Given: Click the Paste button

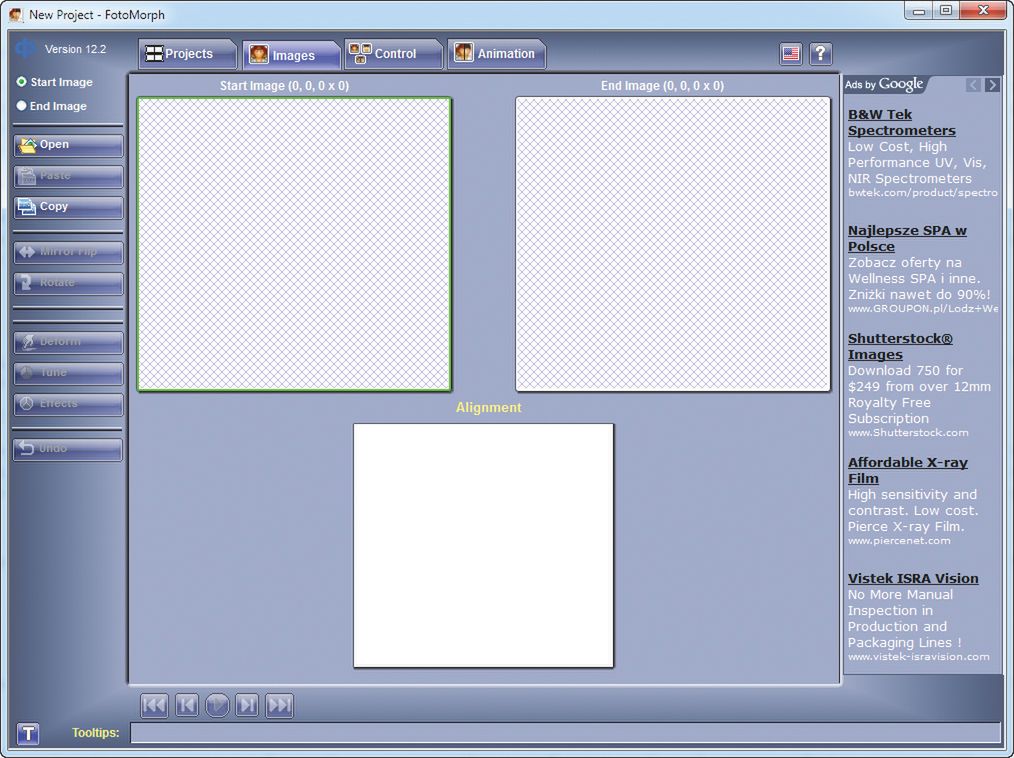Looking at the screenshot, I should coord(68,176).
